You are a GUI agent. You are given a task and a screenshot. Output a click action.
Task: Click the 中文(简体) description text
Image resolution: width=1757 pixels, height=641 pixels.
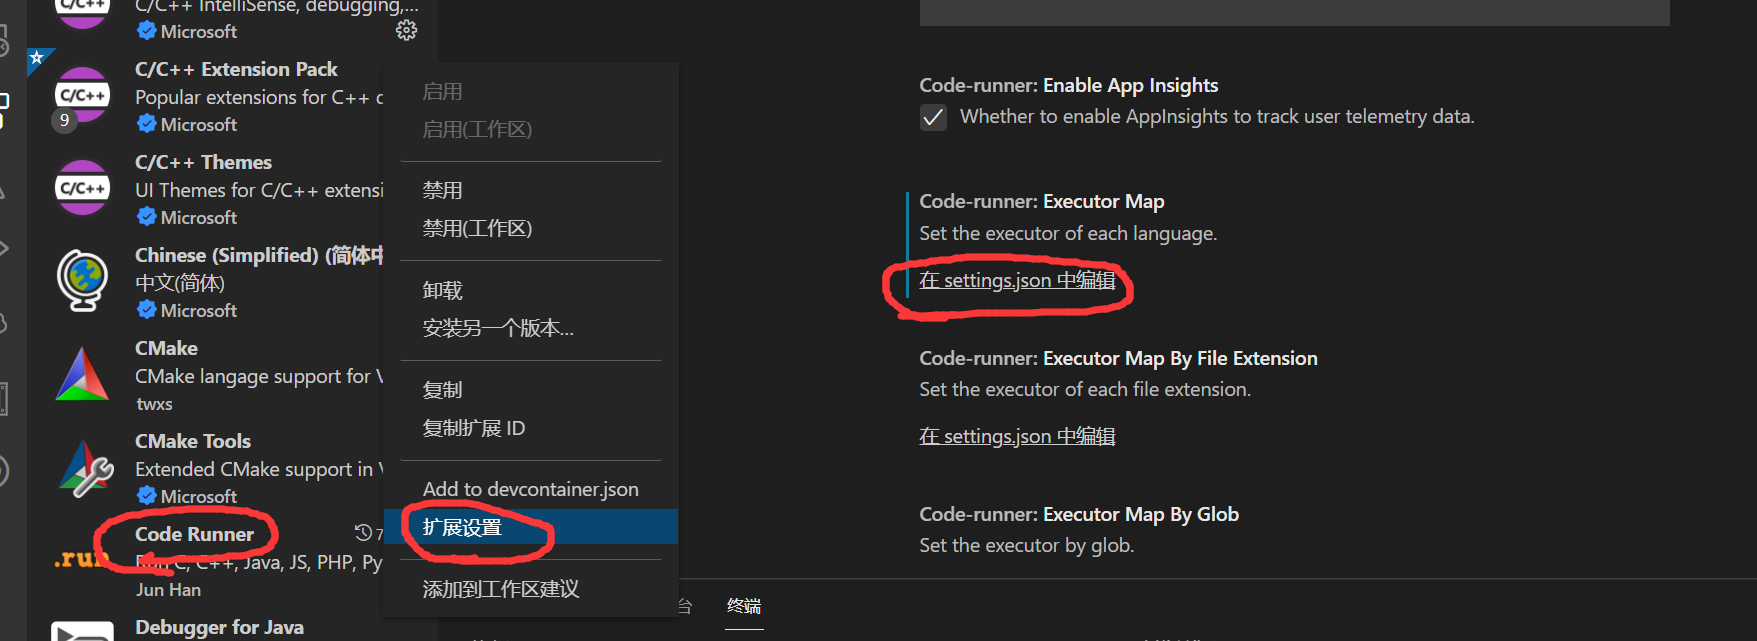pyautogui.click(x=180, y=283)
